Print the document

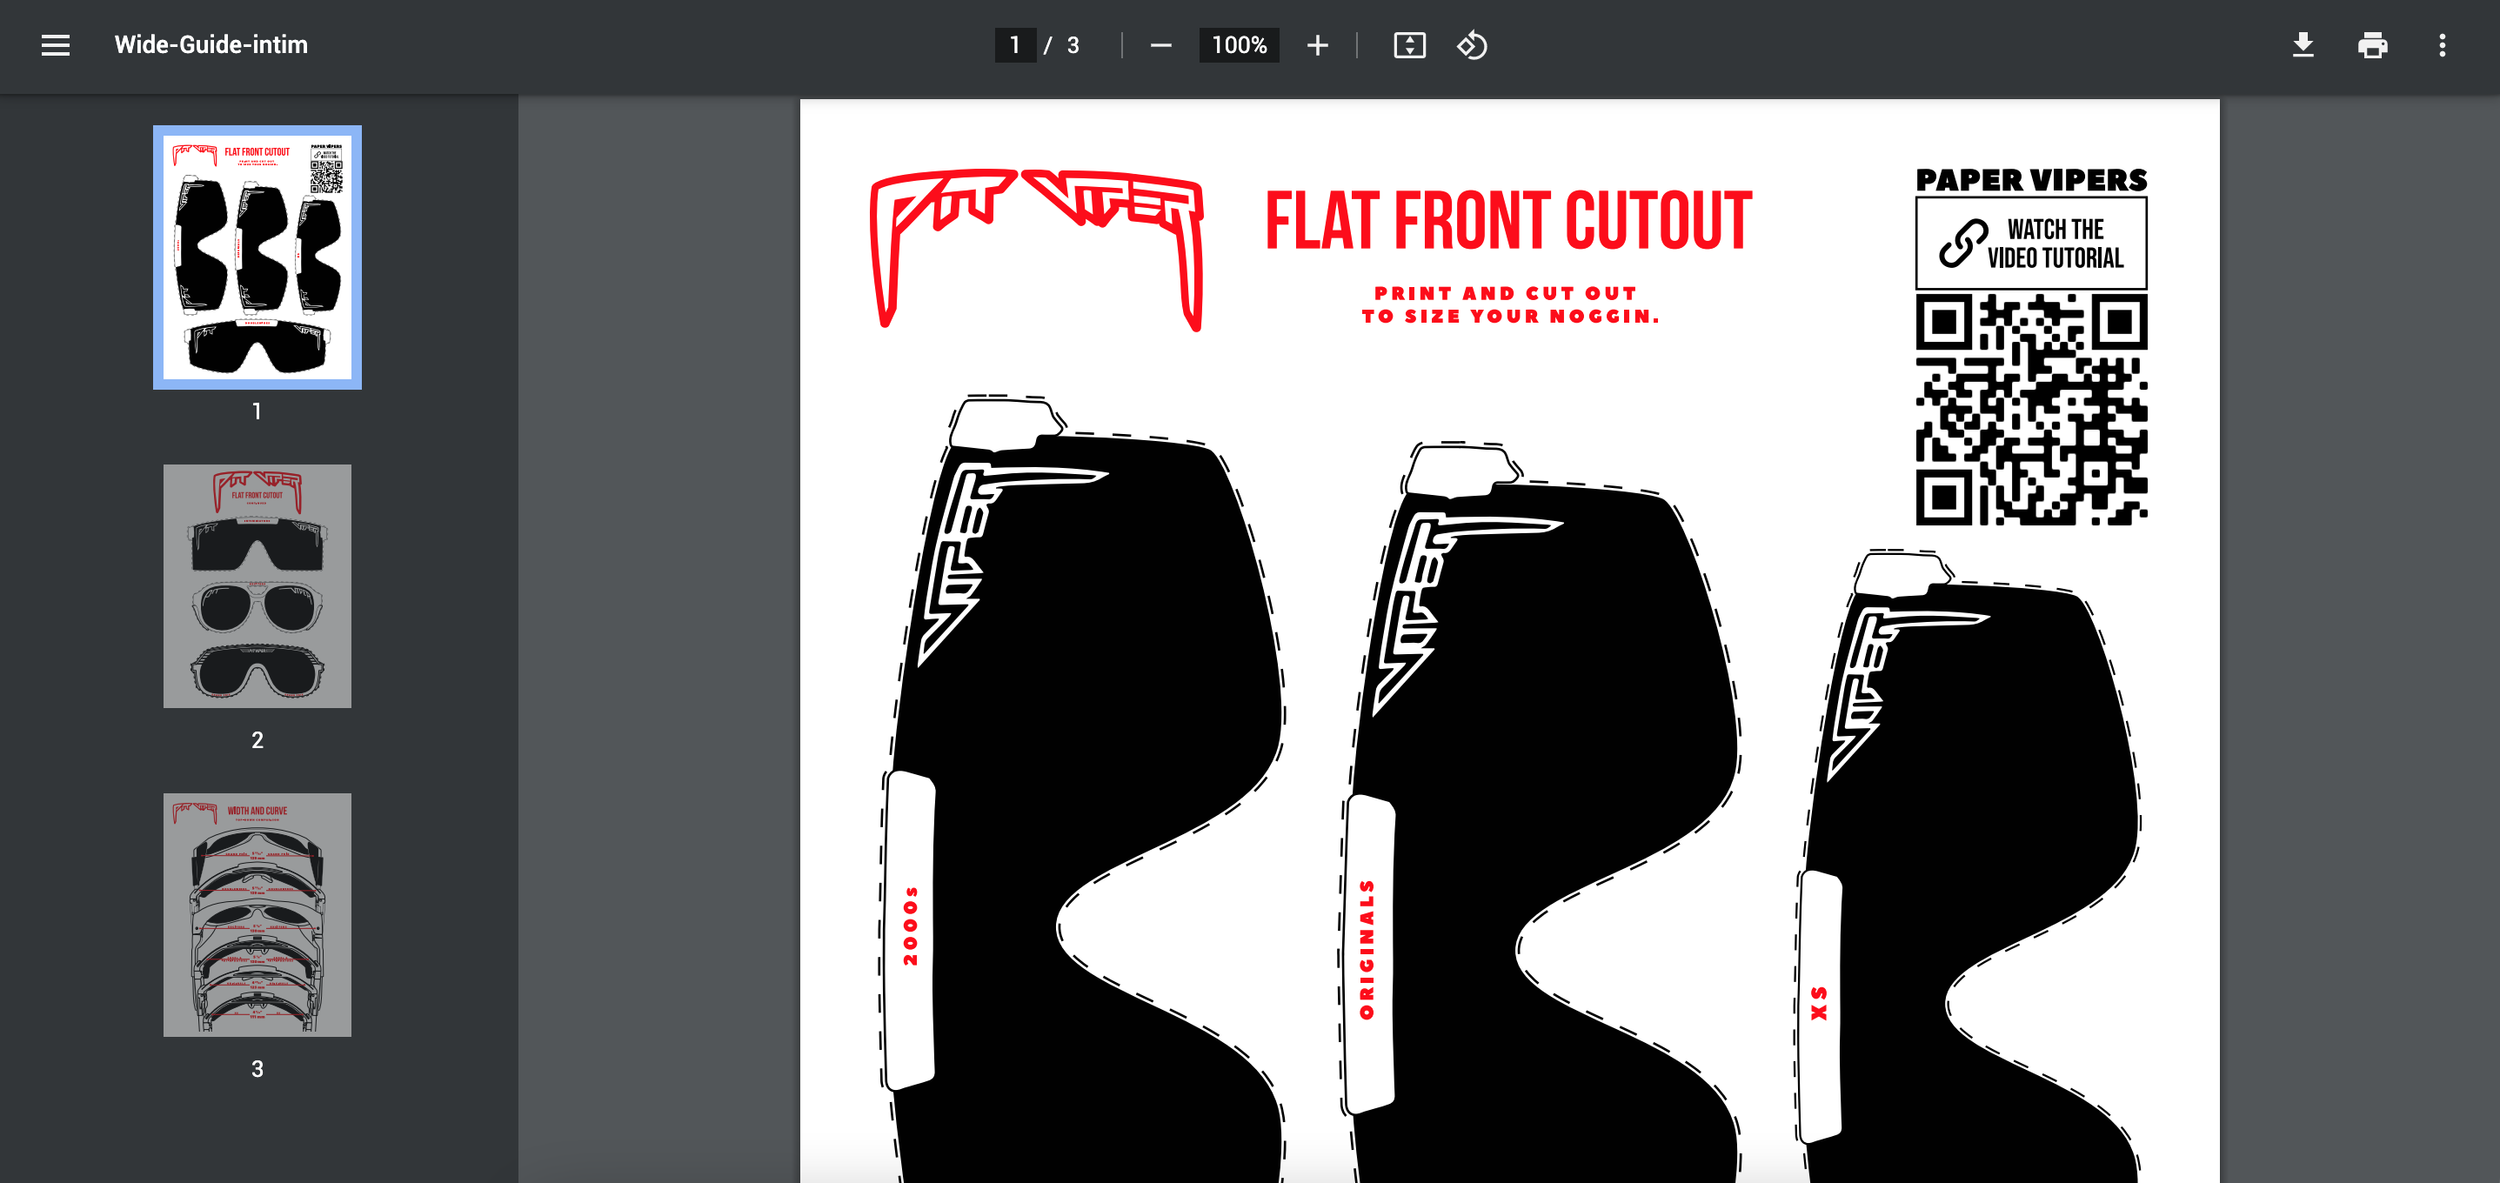(2372, 45)
